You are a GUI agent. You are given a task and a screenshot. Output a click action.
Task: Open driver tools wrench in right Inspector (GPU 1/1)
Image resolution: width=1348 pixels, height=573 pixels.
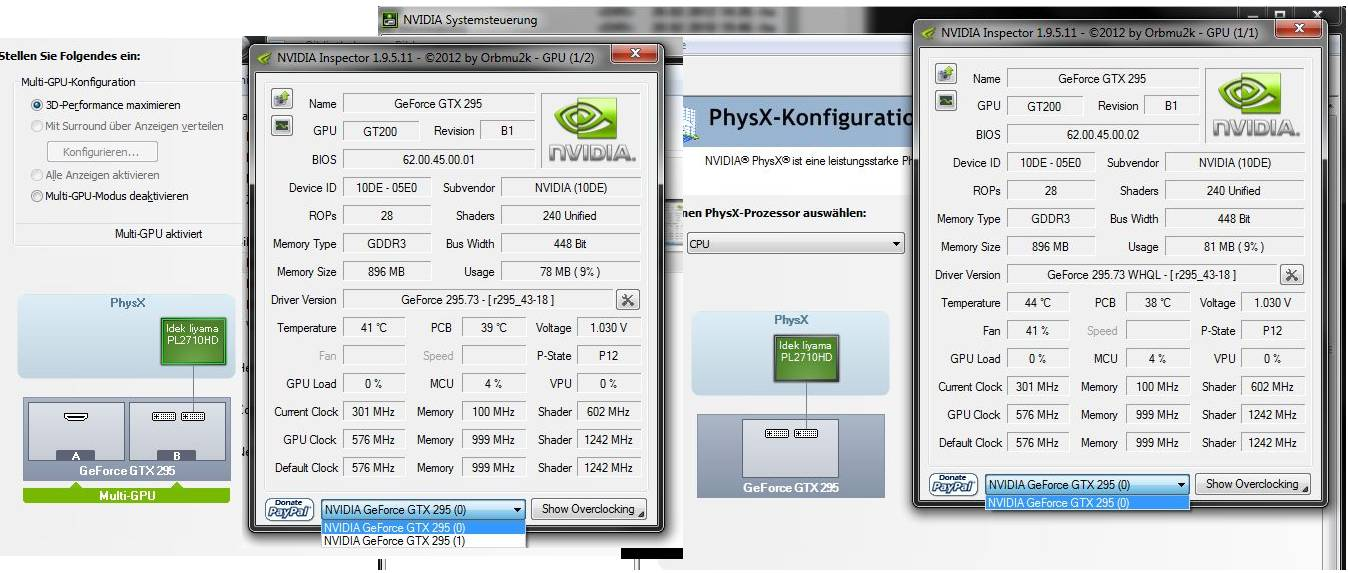pos(1291,275)
